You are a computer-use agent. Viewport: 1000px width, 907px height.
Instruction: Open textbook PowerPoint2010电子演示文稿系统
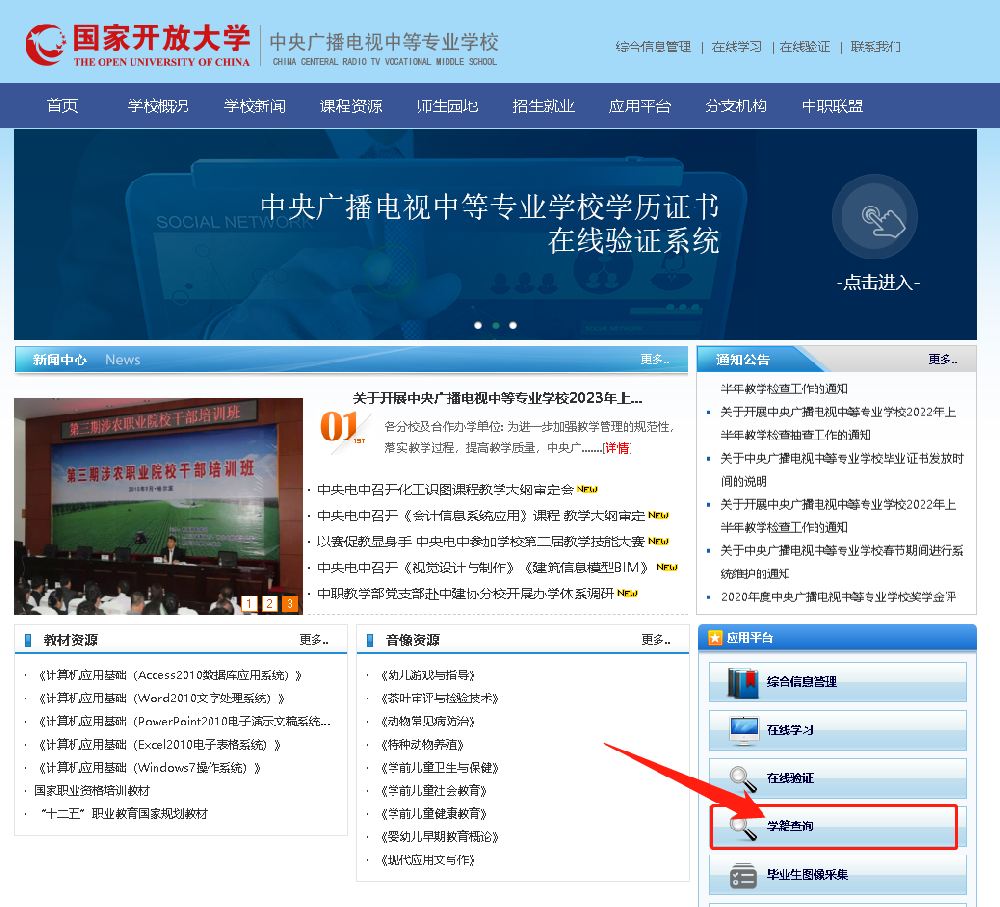pyautogui.click(x=183, y=721)
